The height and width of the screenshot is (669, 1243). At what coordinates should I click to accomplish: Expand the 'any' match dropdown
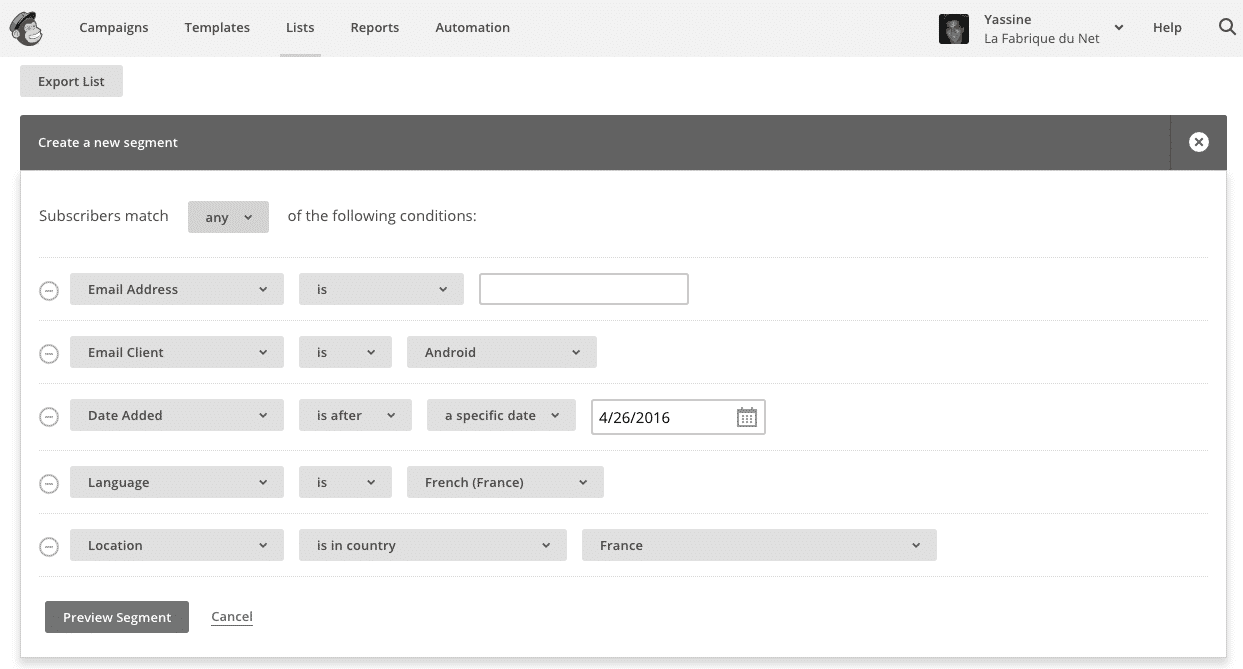tap(228, 217)
